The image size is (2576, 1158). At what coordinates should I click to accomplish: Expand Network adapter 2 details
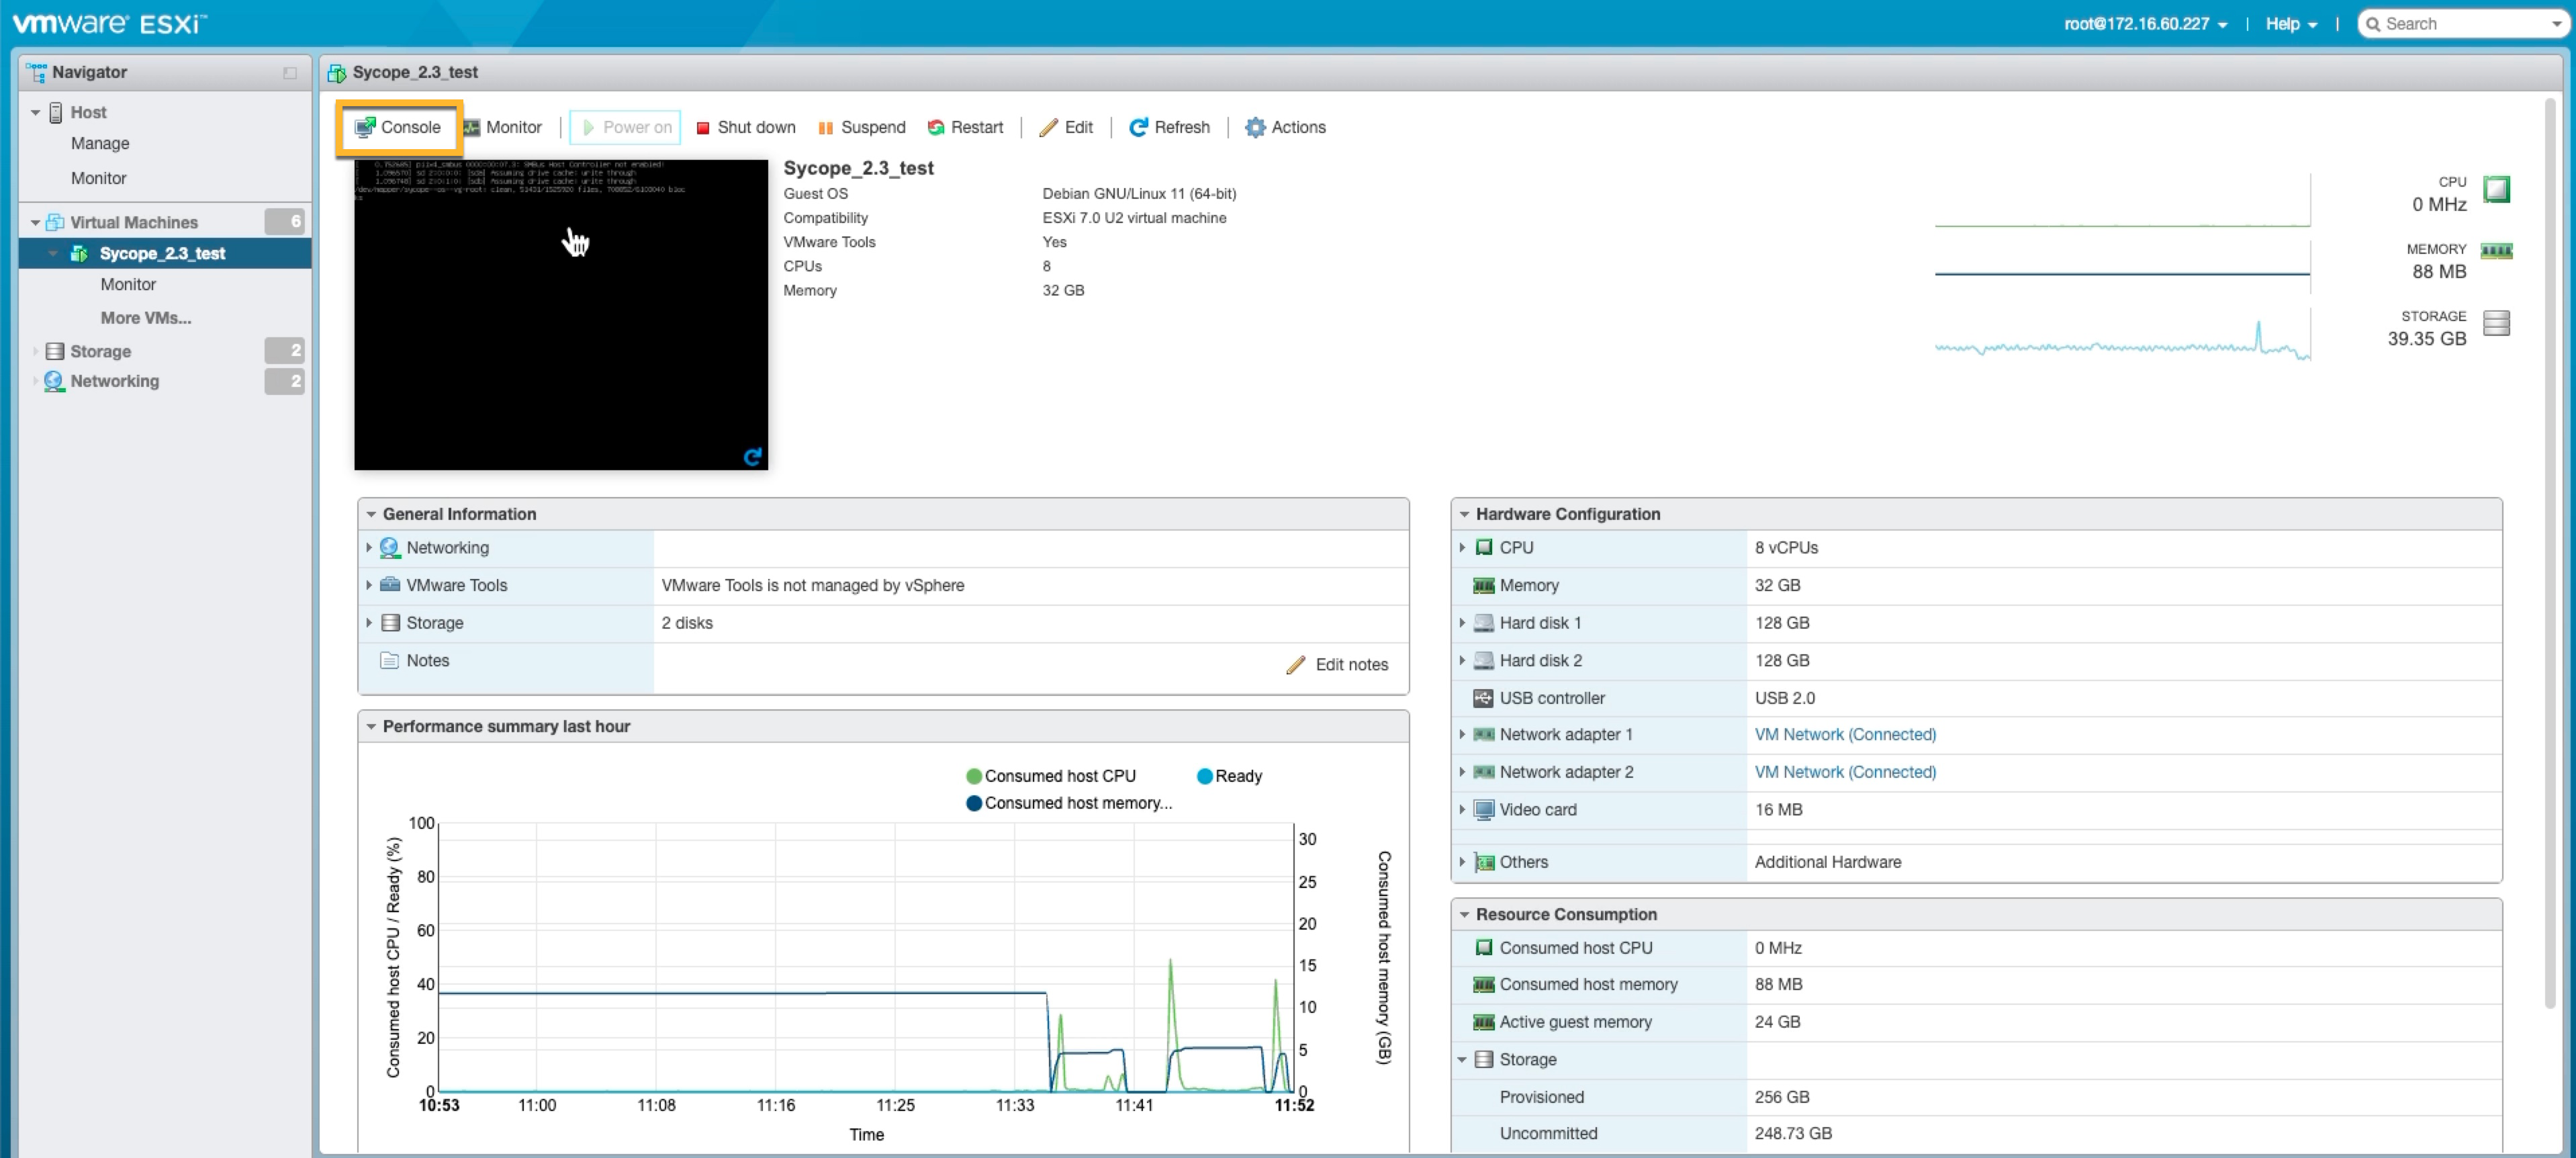coord(1462,772)
